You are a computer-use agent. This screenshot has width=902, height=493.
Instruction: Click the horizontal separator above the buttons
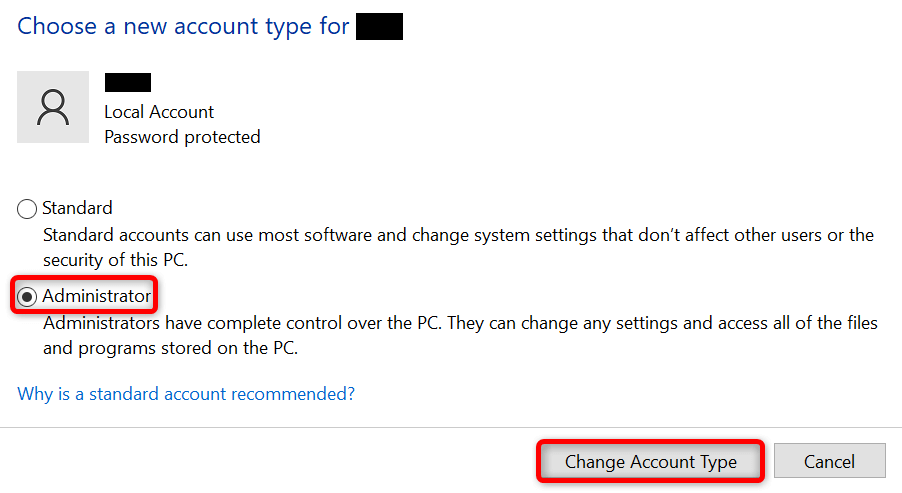pyautogui.click(x=450, y=428)
